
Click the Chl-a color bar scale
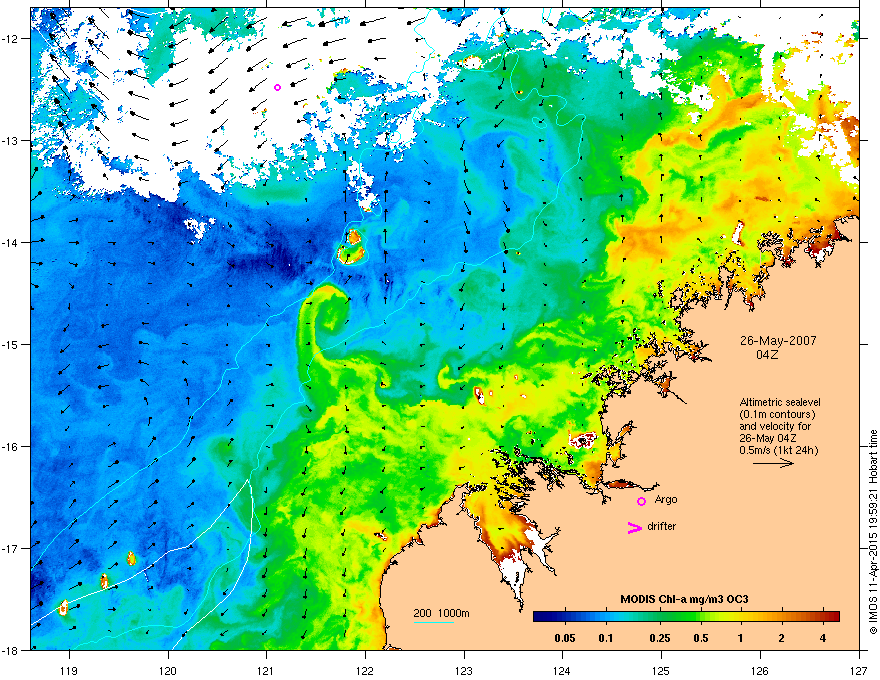(x=686, y=617)
